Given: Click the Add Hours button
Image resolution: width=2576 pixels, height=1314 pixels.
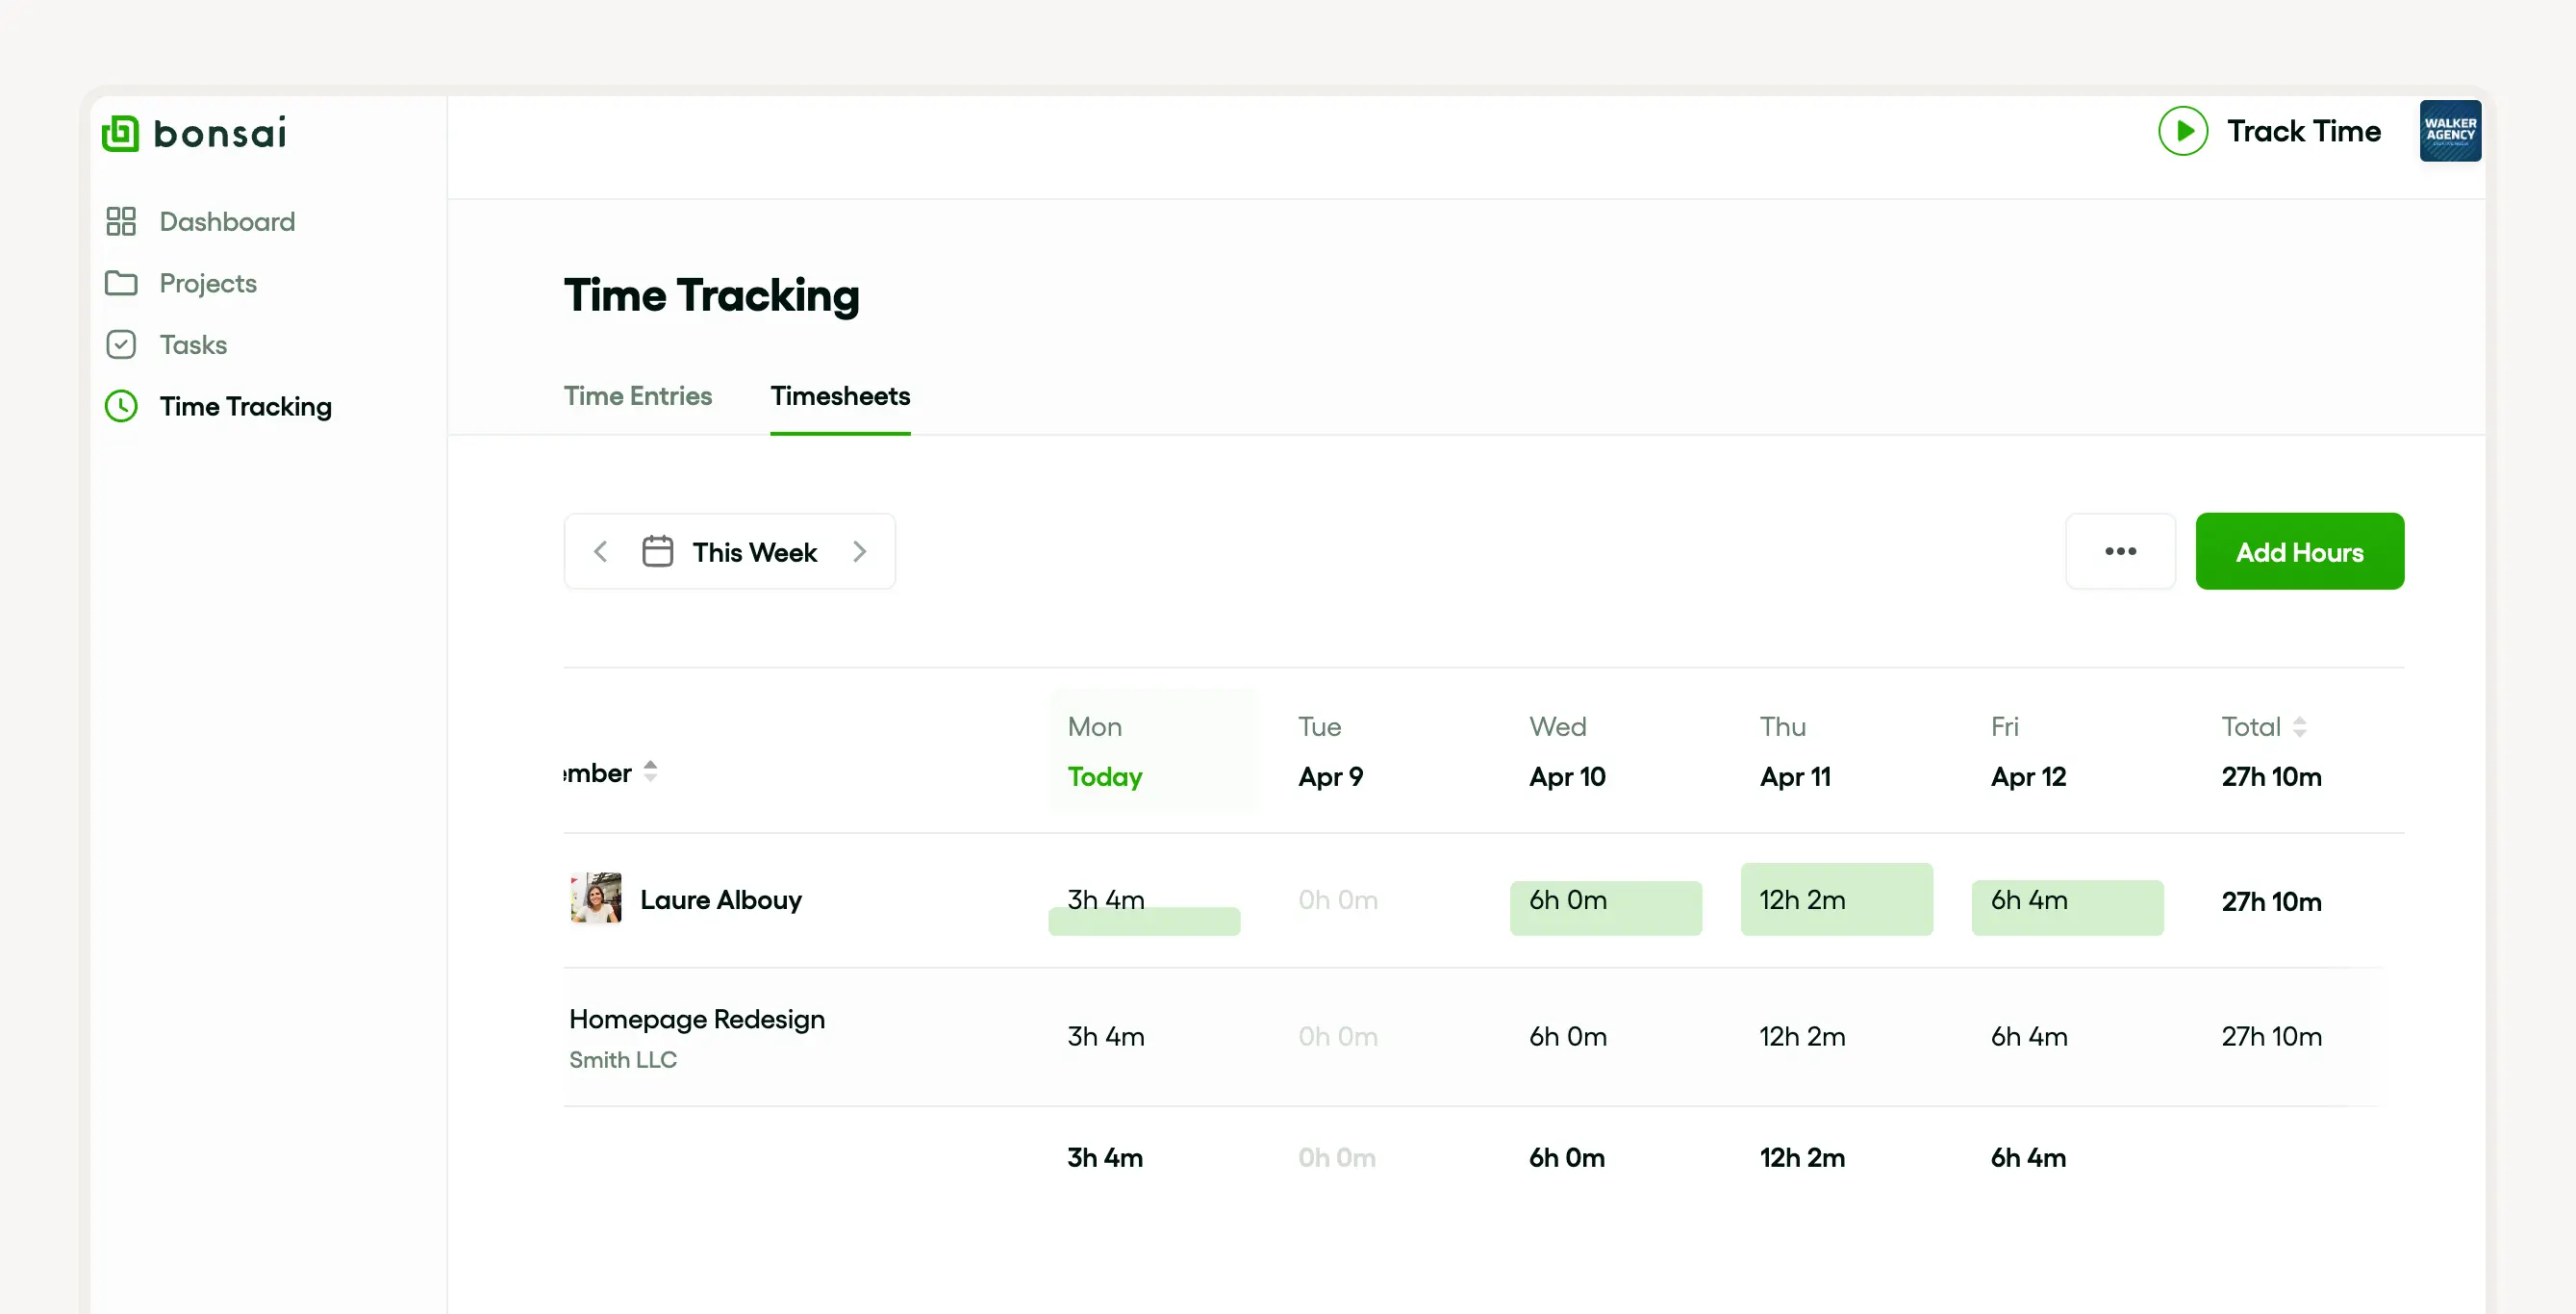Looking at the screenshot, I should [2299, 552].
